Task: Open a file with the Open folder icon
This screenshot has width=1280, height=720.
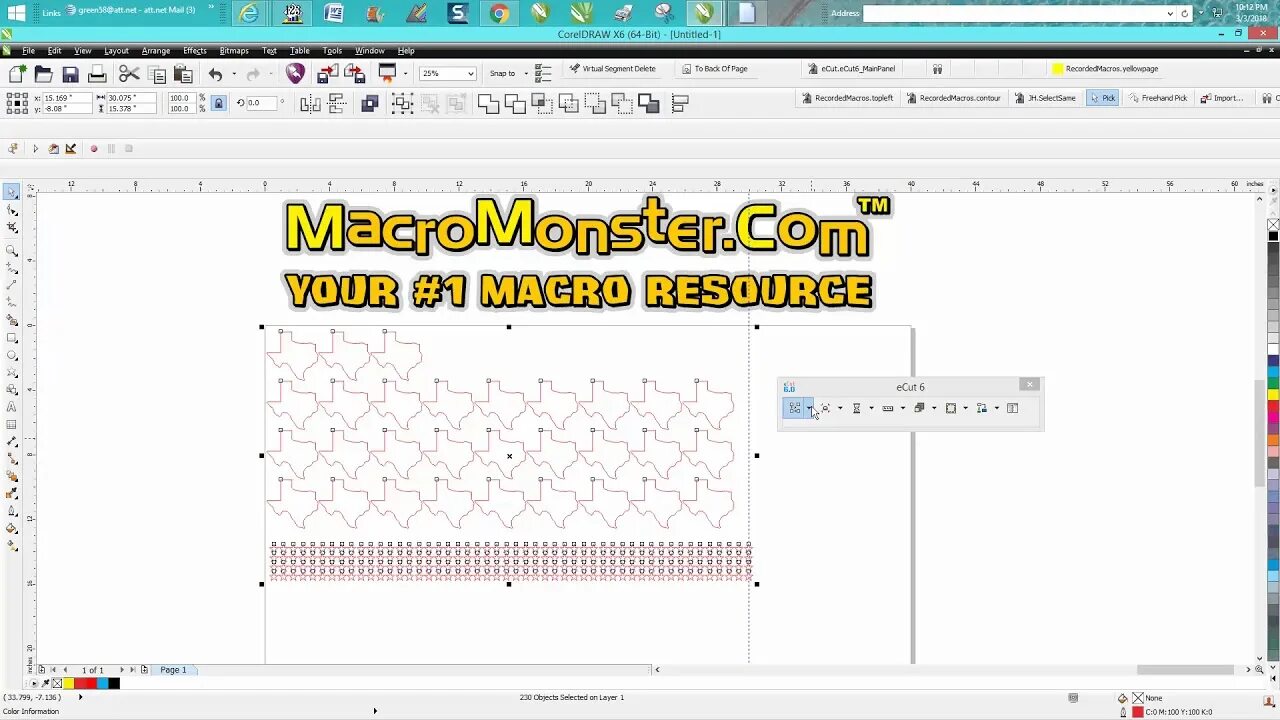Action: [x=43, y=73]
